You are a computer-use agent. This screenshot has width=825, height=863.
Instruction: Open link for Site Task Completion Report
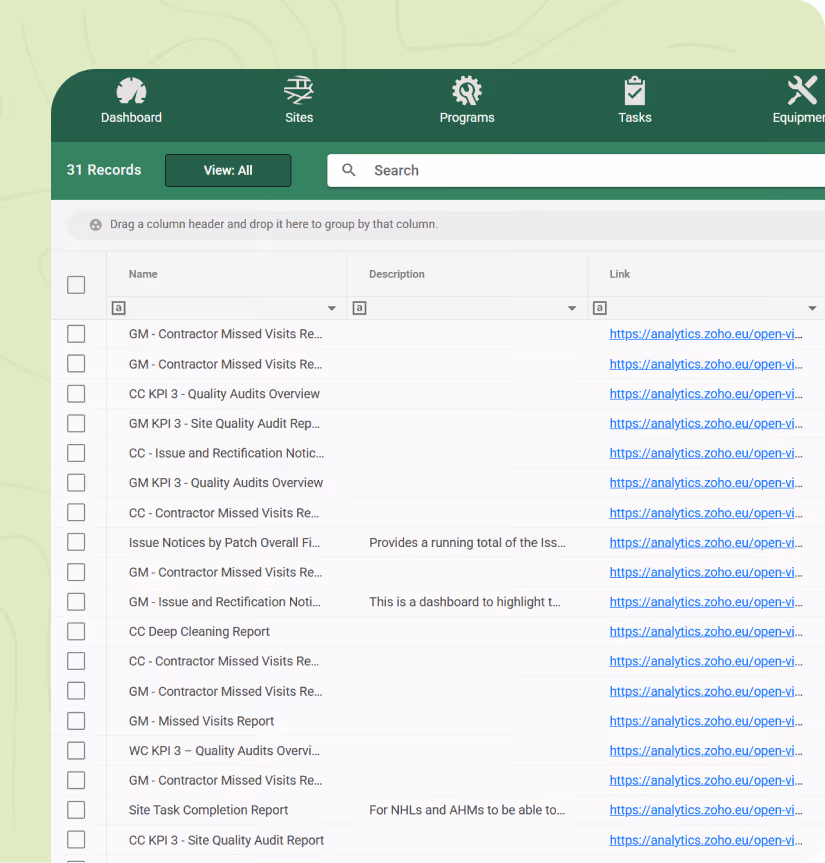706,810
